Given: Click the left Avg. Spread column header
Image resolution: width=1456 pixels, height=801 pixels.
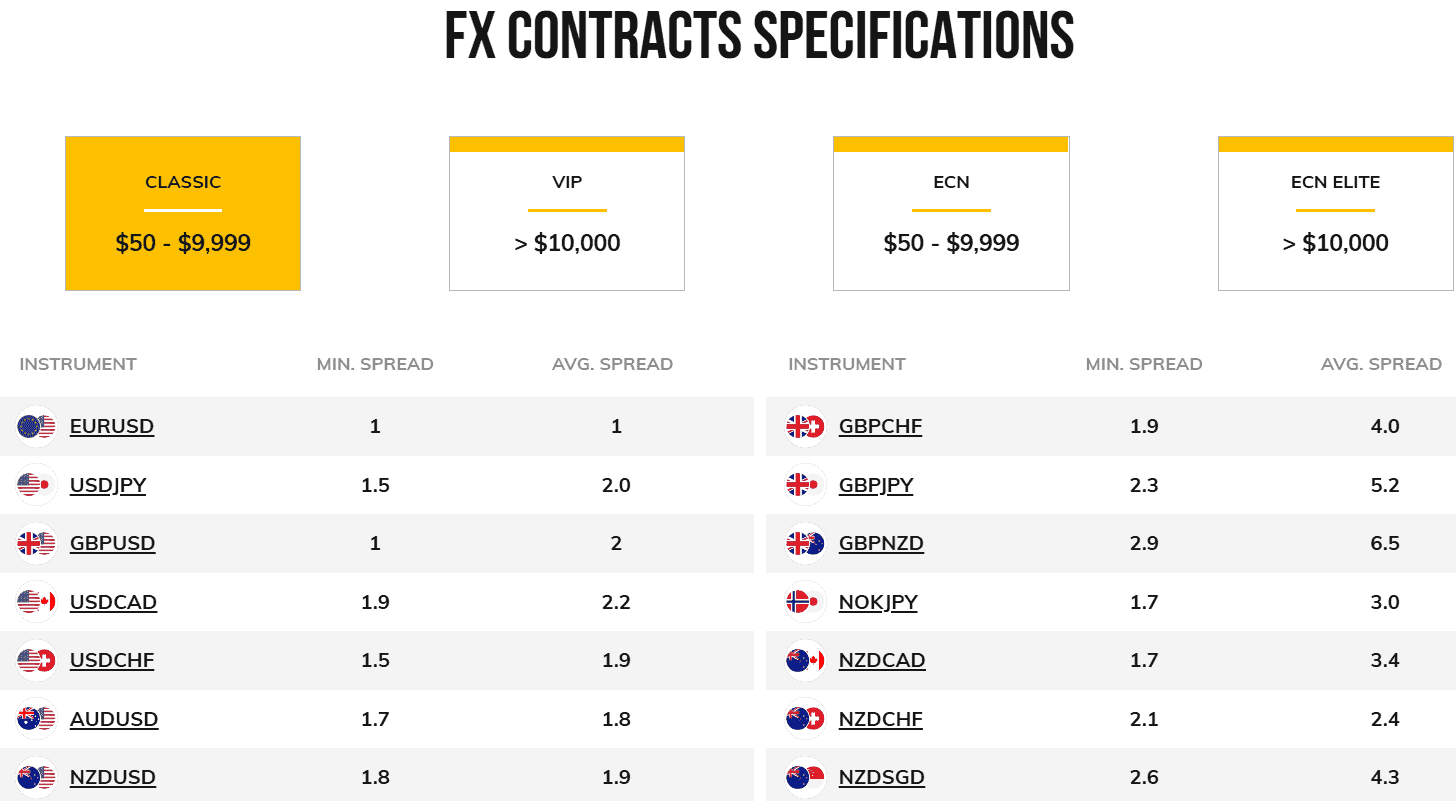Looking at the screenshot, I should coord(612,364).
